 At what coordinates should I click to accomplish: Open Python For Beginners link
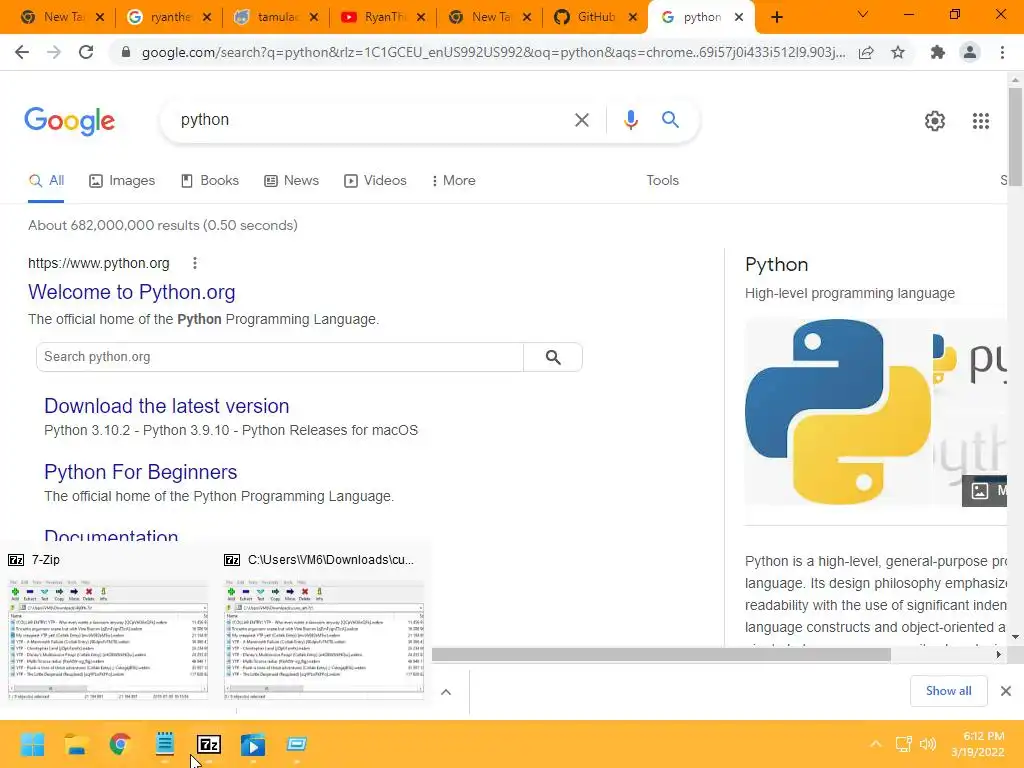[x=140, y=472]
